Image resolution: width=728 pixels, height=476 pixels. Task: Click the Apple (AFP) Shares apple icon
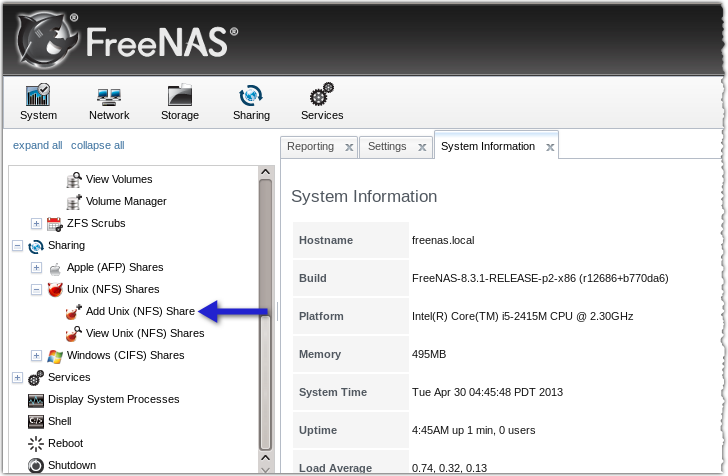(x=55, y=268)
